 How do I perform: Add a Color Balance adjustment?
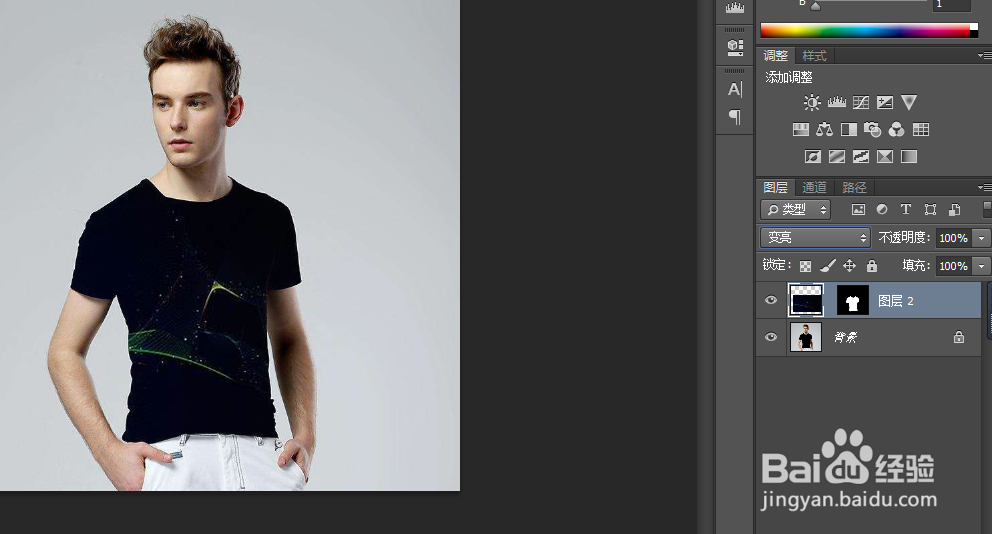coord(824,130)
